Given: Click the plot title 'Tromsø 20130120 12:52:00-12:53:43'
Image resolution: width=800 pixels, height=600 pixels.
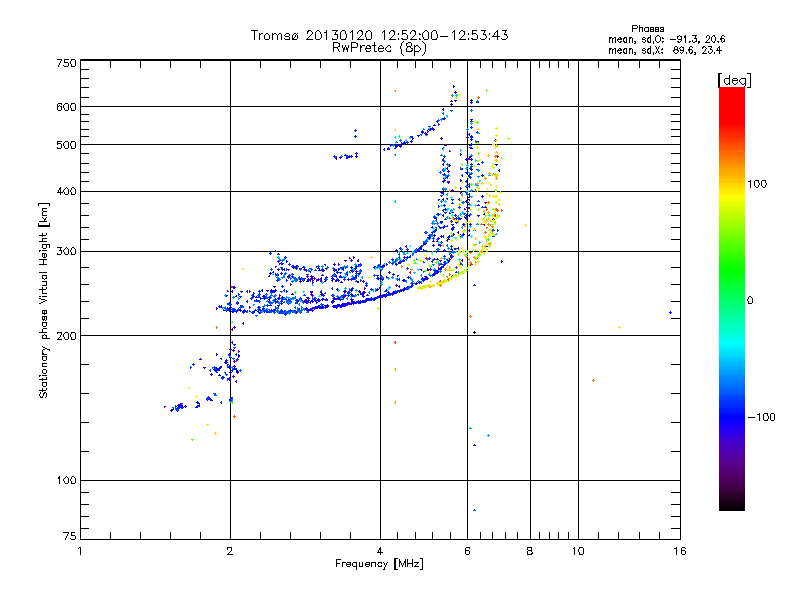Looking at the screenshot, I should click(x=379, y=35).
